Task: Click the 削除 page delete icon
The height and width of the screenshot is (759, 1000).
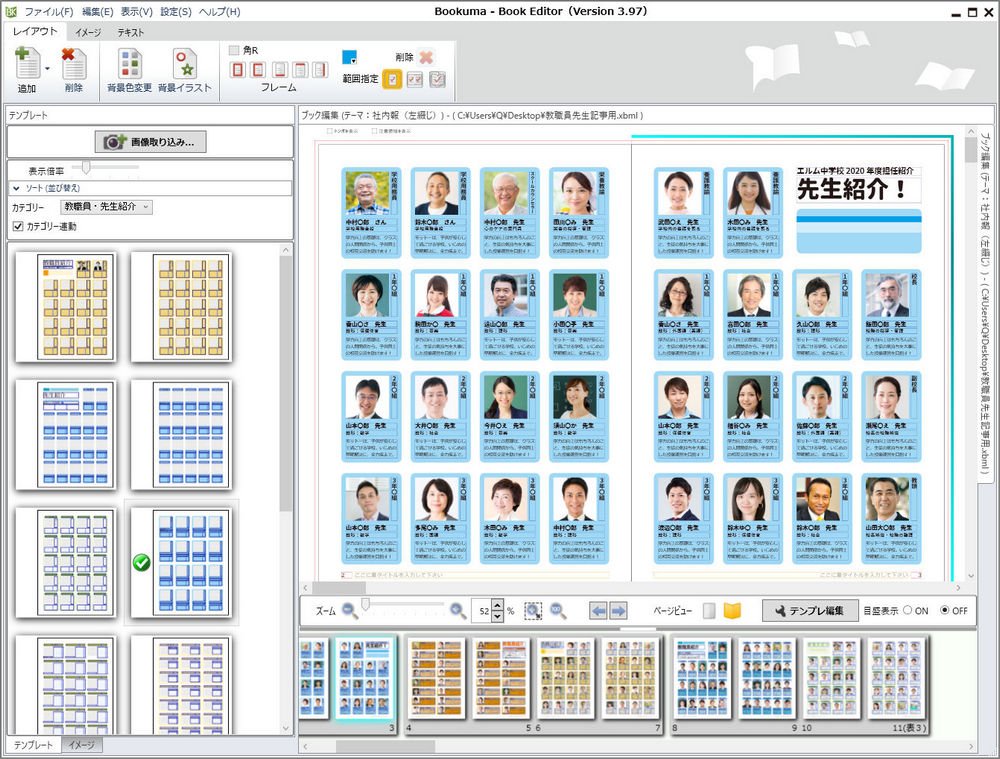Action: tap(74, 65)
